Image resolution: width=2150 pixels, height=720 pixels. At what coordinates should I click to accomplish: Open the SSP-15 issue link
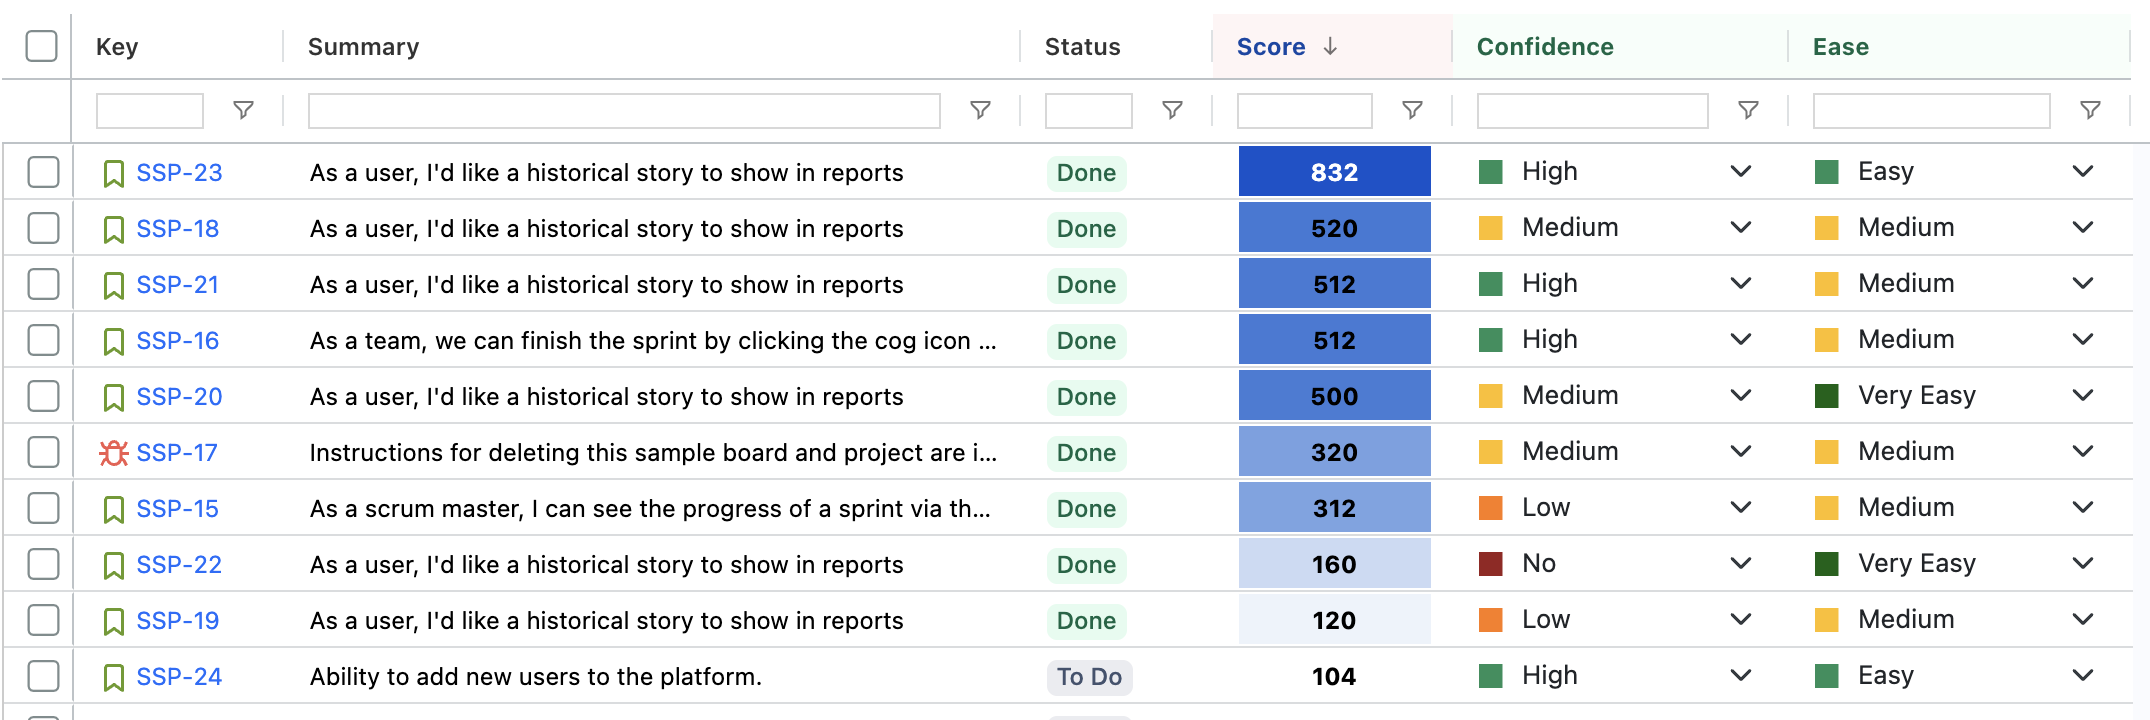click(177, 509)
